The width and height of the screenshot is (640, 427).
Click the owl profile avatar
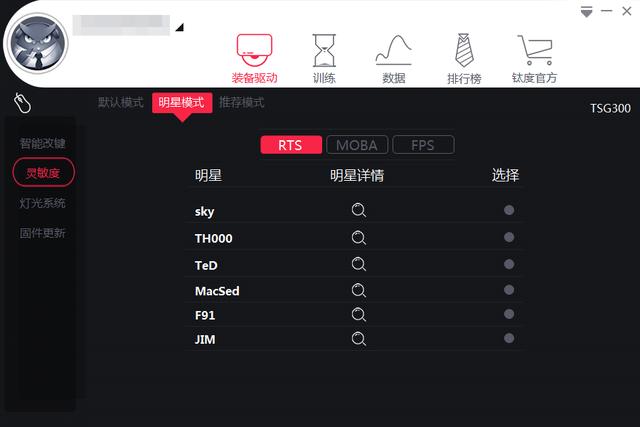click(x=37, y=43)
